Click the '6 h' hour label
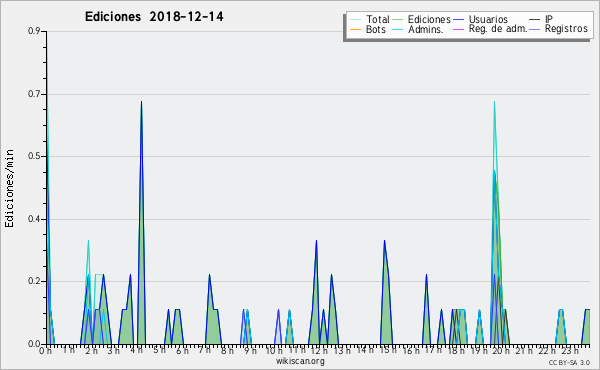This screenshot has height=370, width=600. coord(182,351)
